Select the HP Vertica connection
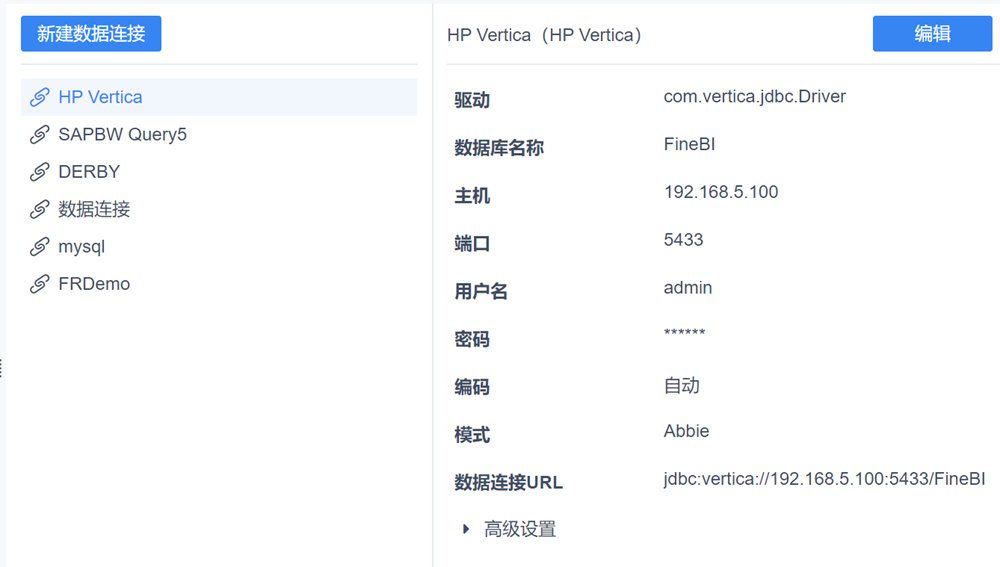Screen dimensions: 1000x567 coord(100,97)
